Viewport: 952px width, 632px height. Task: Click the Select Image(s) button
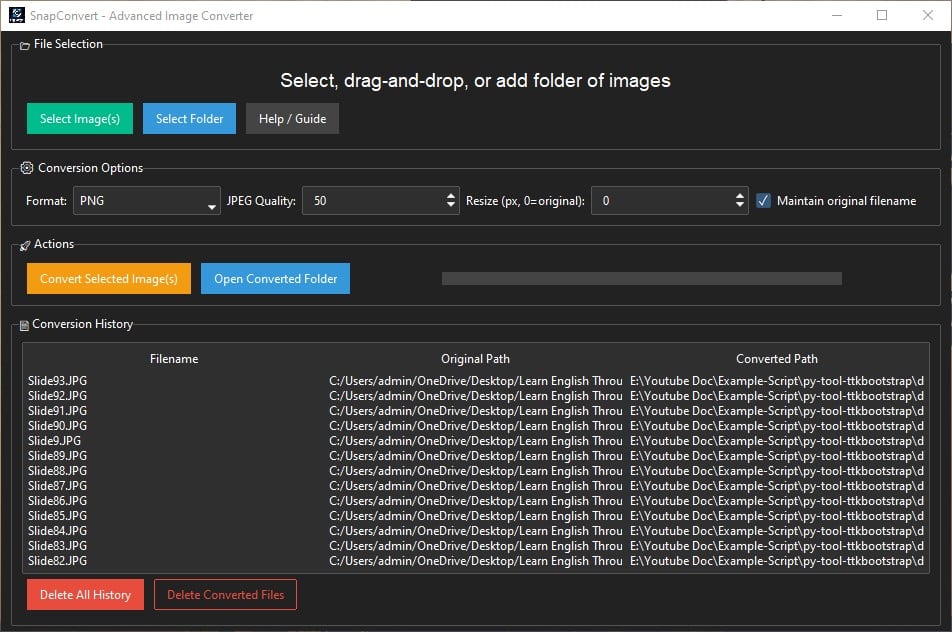pyautogui.click(x=80, y=119)
